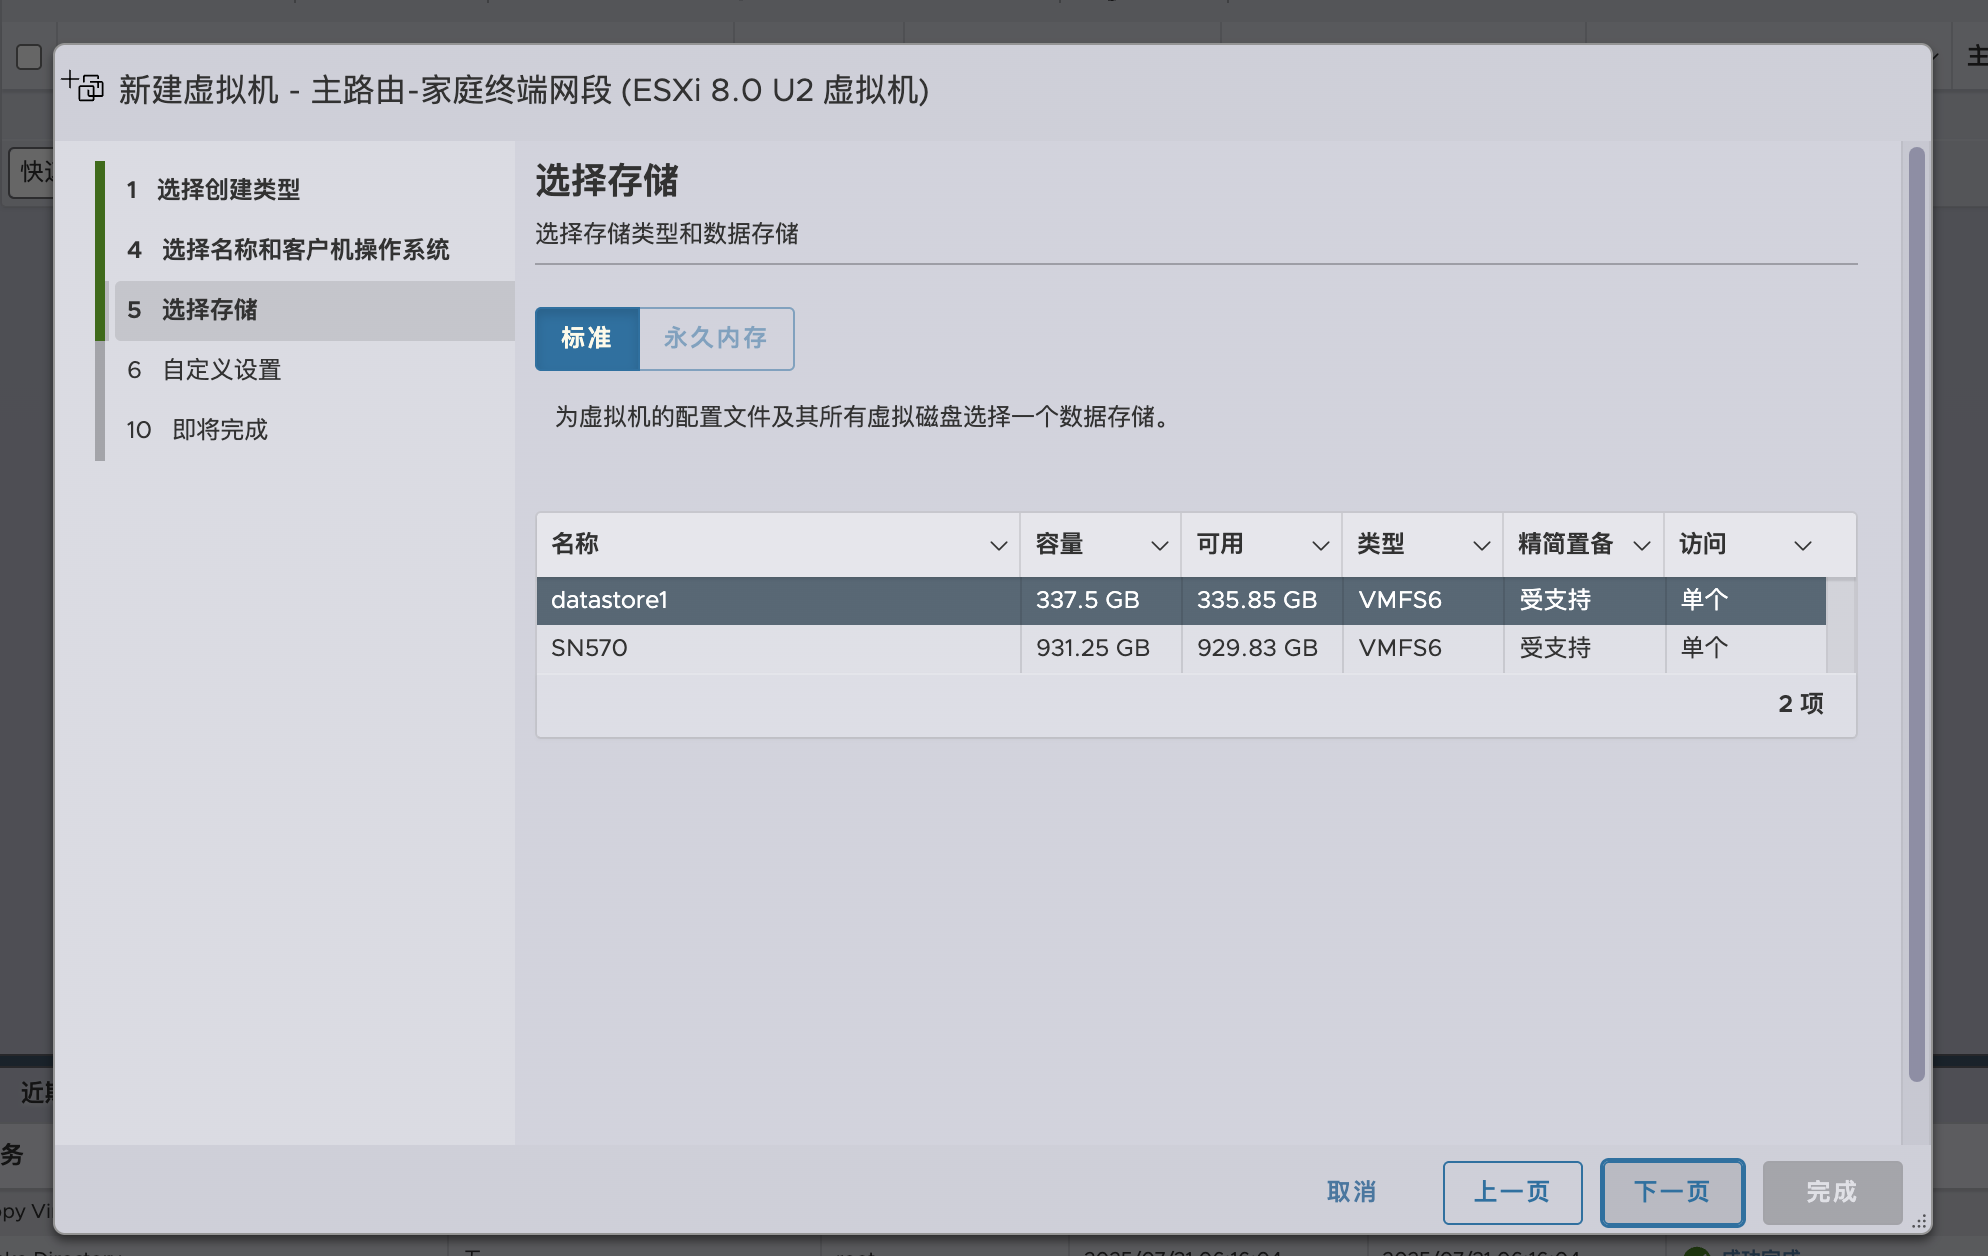
Task: Open the 精简置备 column filter chevron
Action: tap(1642, 545)
